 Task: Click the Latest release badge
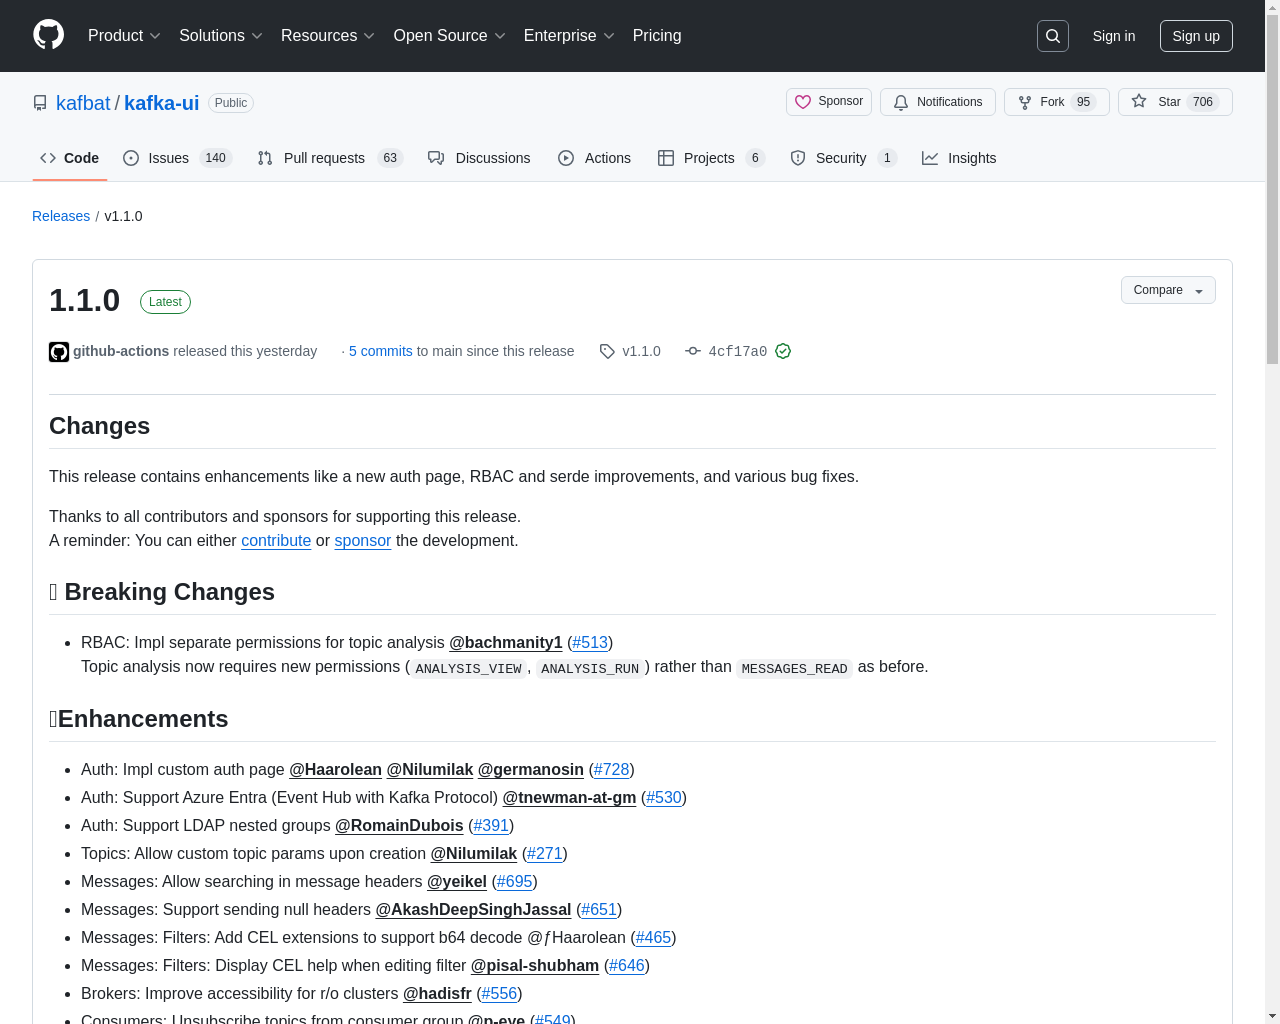coord(165,302)
